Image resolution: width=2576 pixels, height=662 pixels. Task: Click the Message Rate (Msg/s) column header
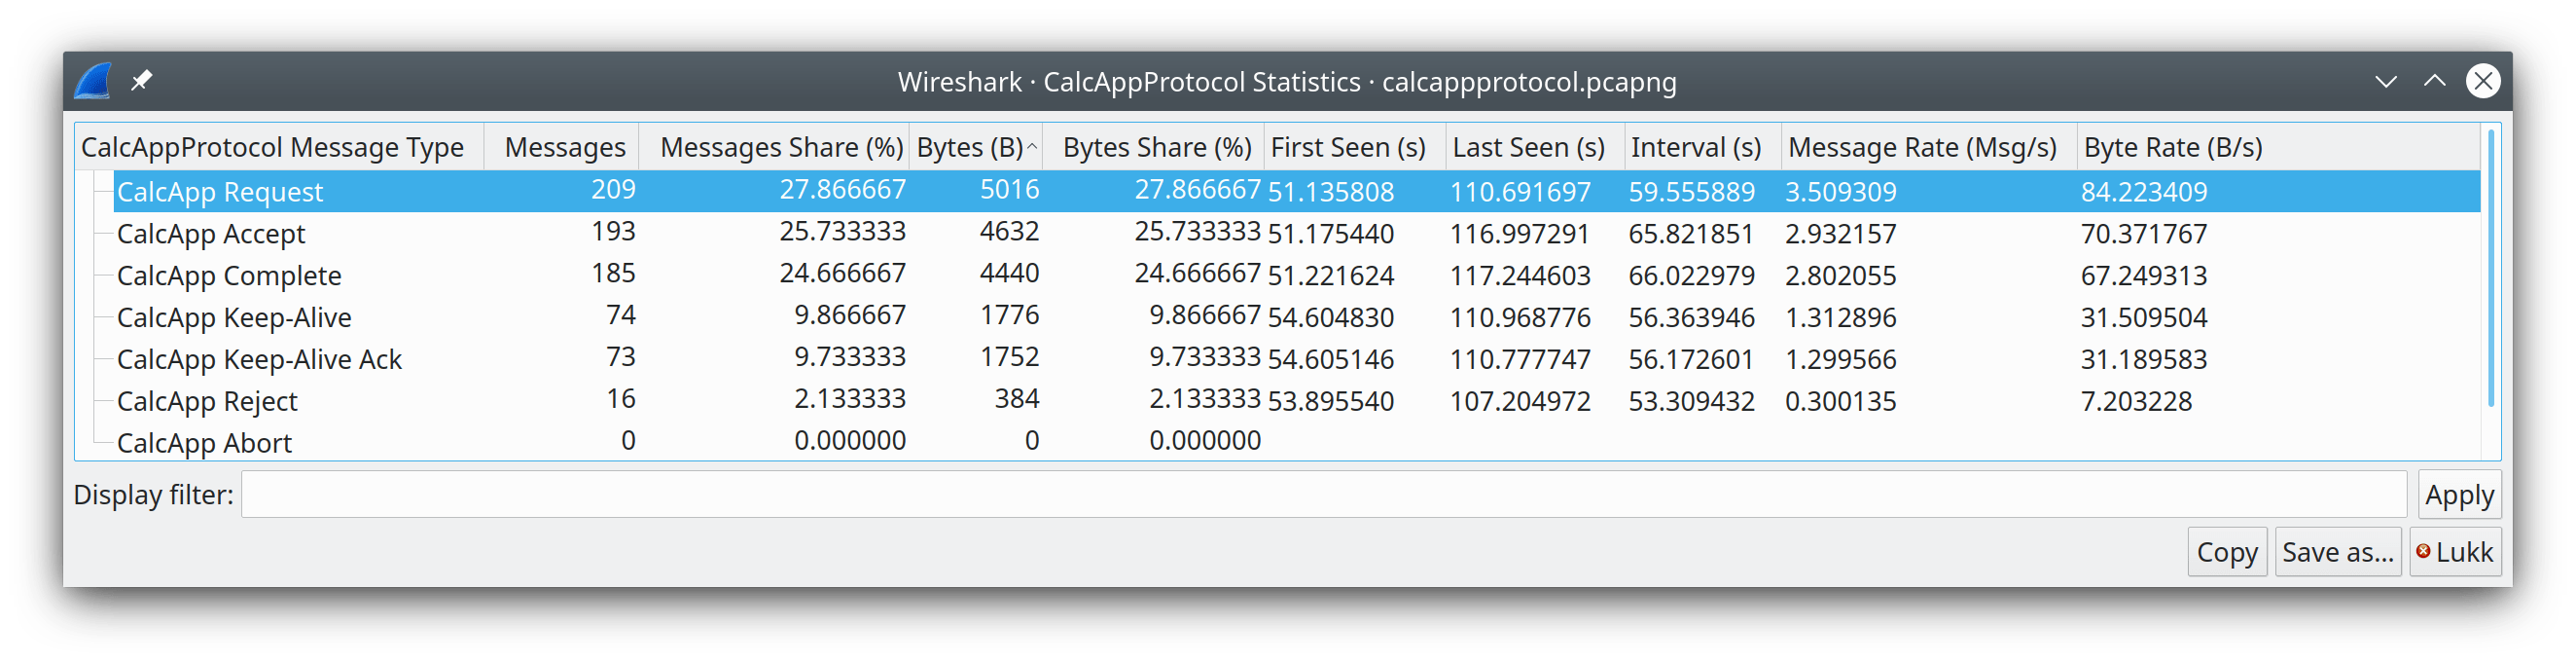point(1921,148)
